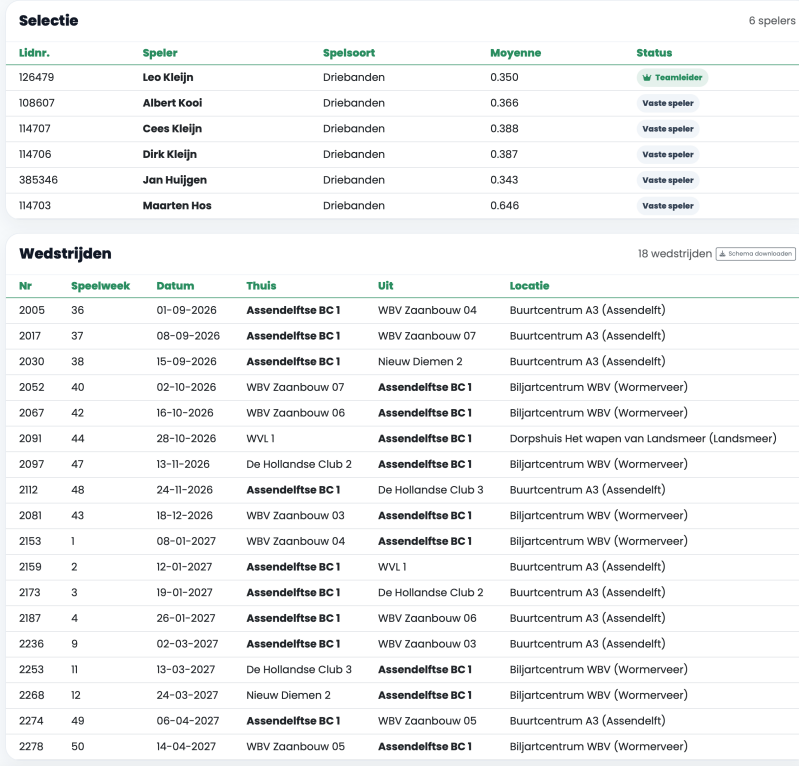Click the Moyenne column header
This screenshot has height=766, width=799.
(x=515, y=53)
